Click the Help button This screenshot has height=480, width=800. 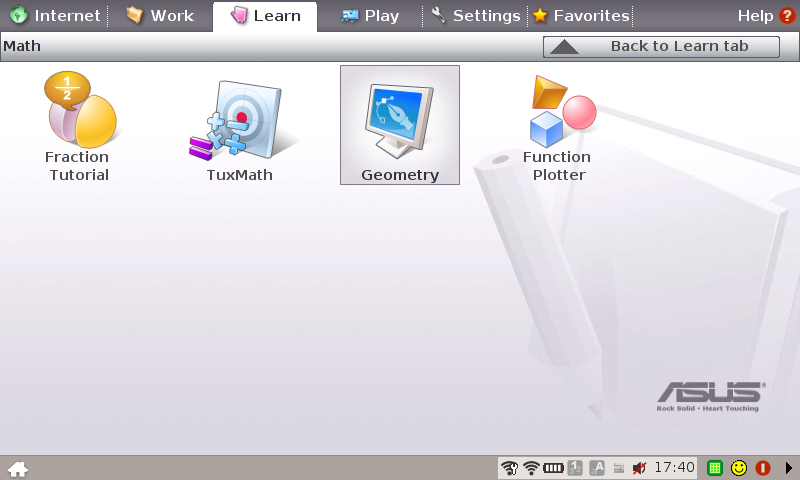pyautogui.click(x=766, y=16)
